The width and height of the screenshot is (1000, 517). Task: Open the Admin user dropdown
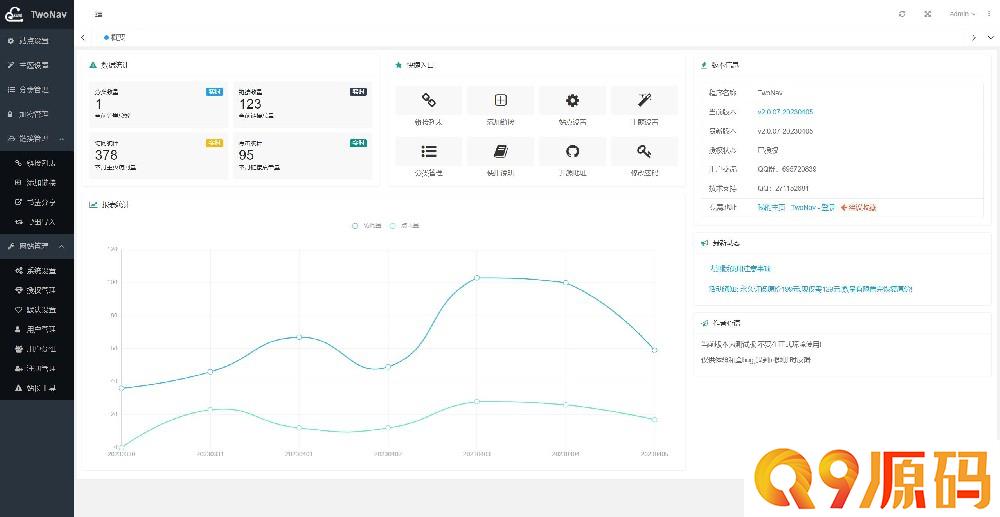coord(962,14)
